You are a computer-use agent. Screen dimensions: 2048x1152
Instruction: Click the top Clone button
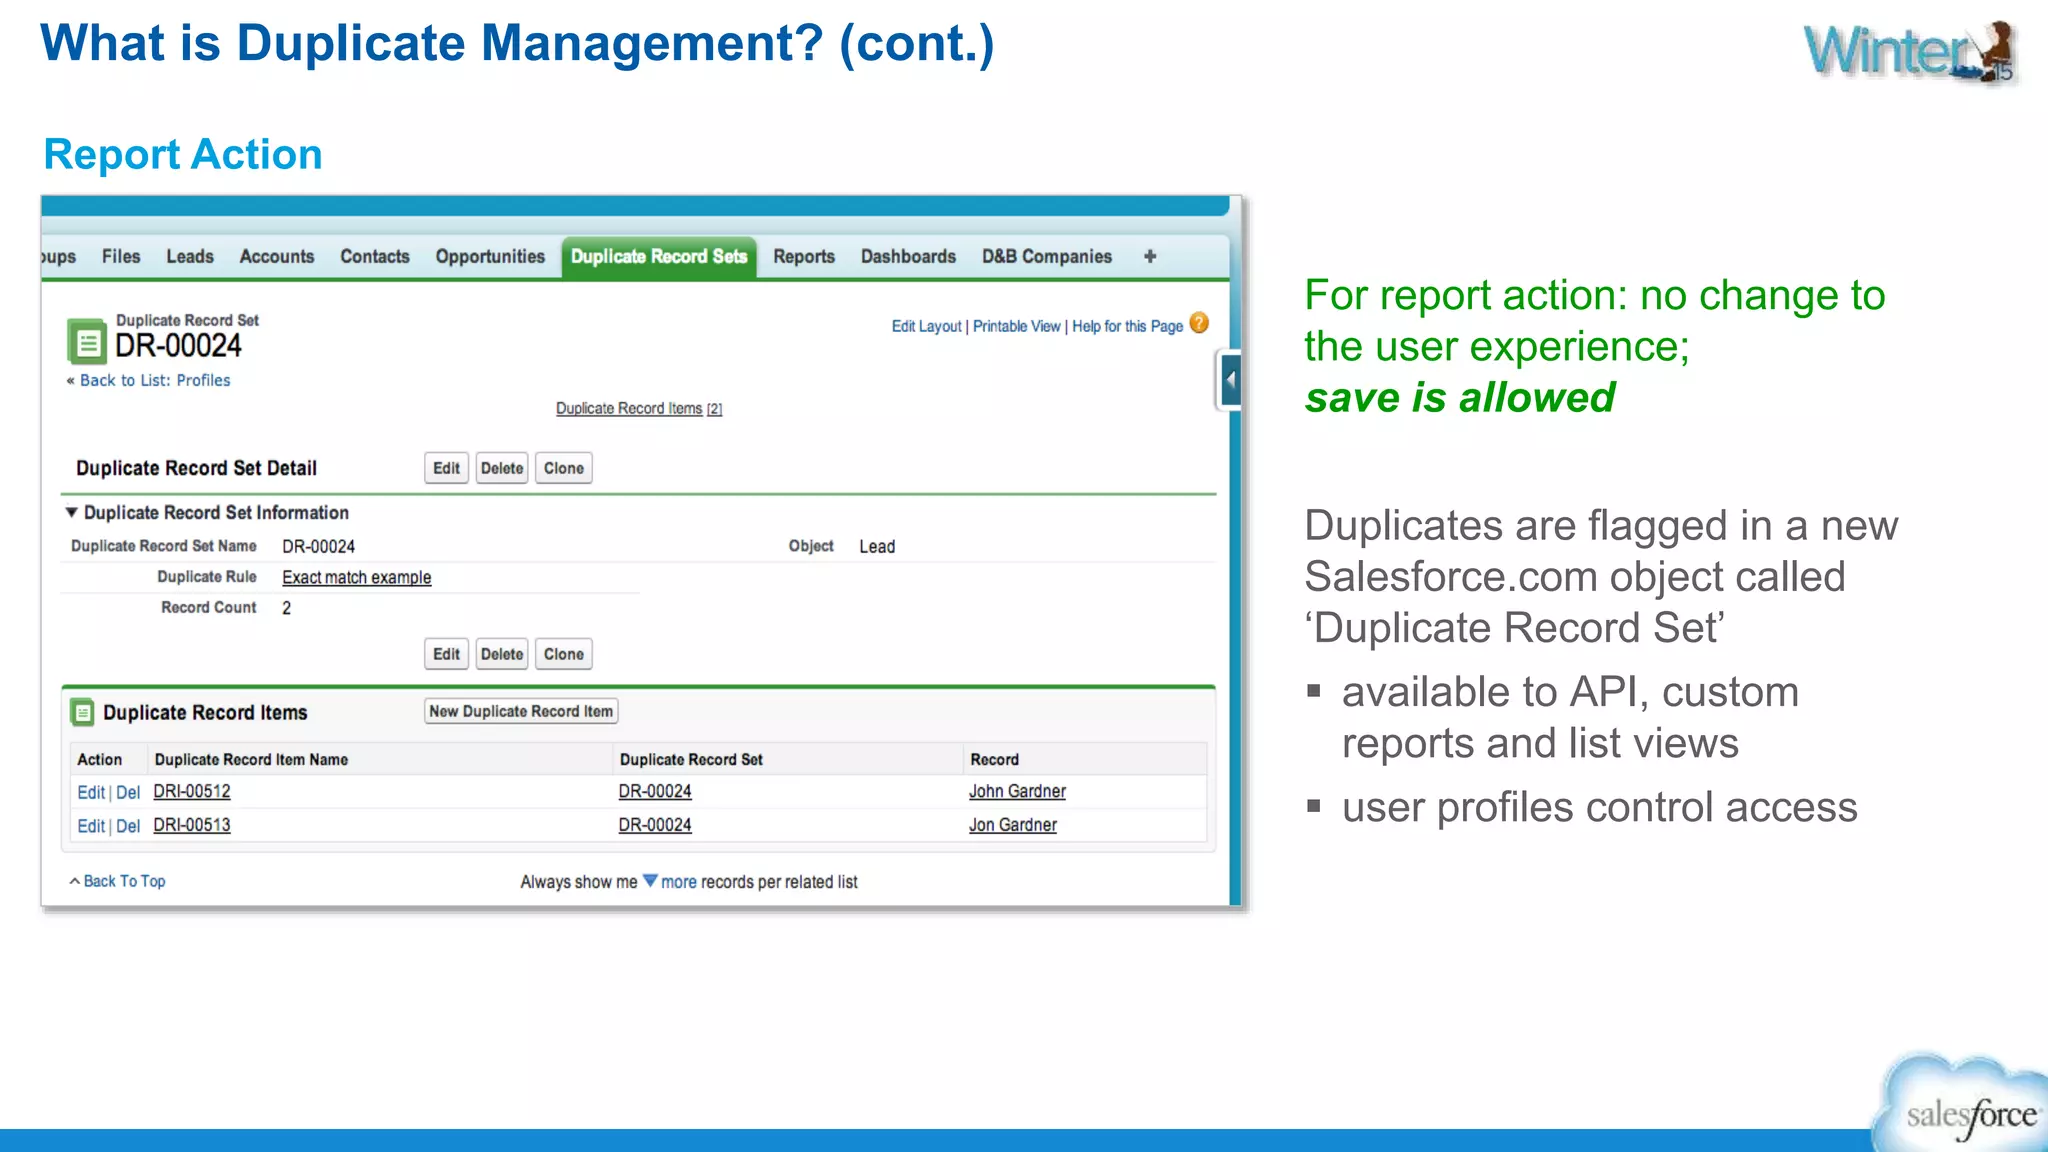(x=564, y=468)
